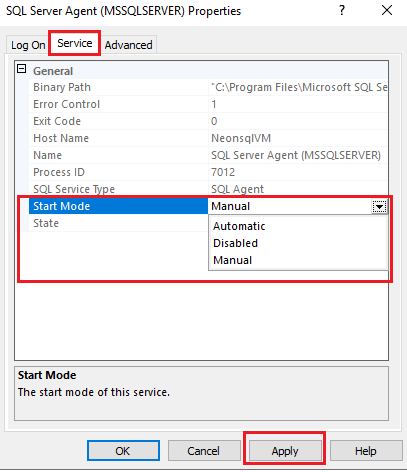This screenshot has height=472, width=407.
Task: Open Help from the bottom button
Action: (x=366, y=451)
